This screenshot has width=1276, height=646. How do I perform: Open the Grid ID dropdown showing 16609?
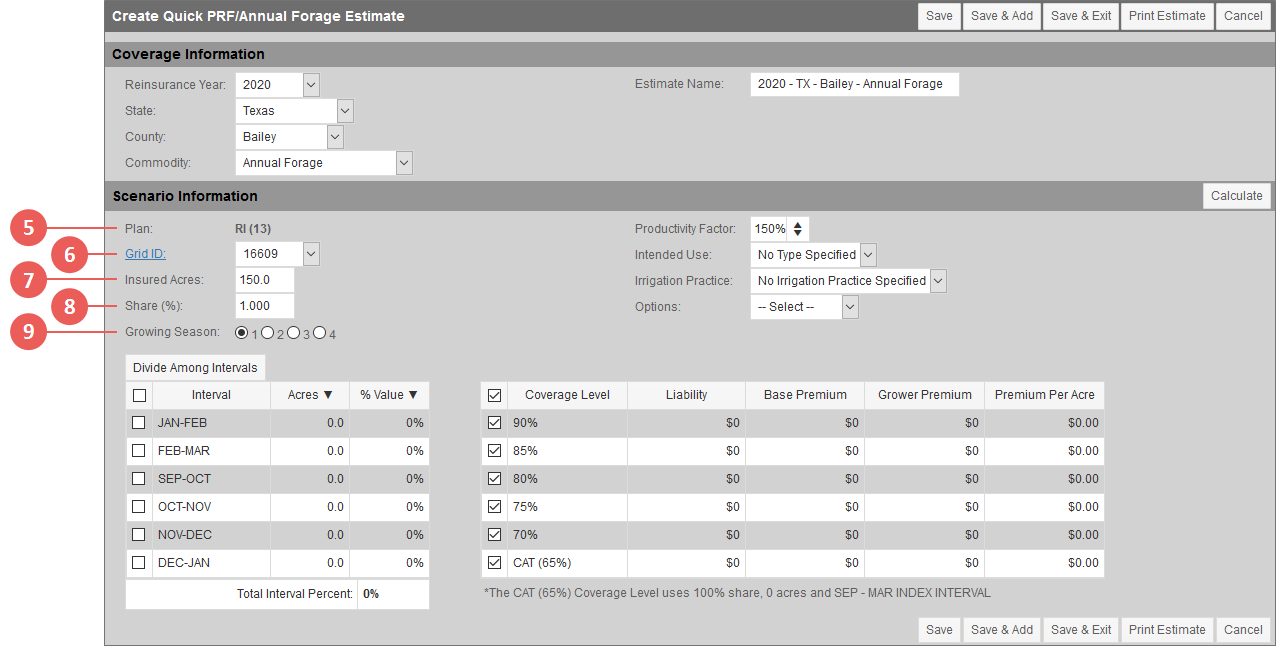click(x=310, y=253)
